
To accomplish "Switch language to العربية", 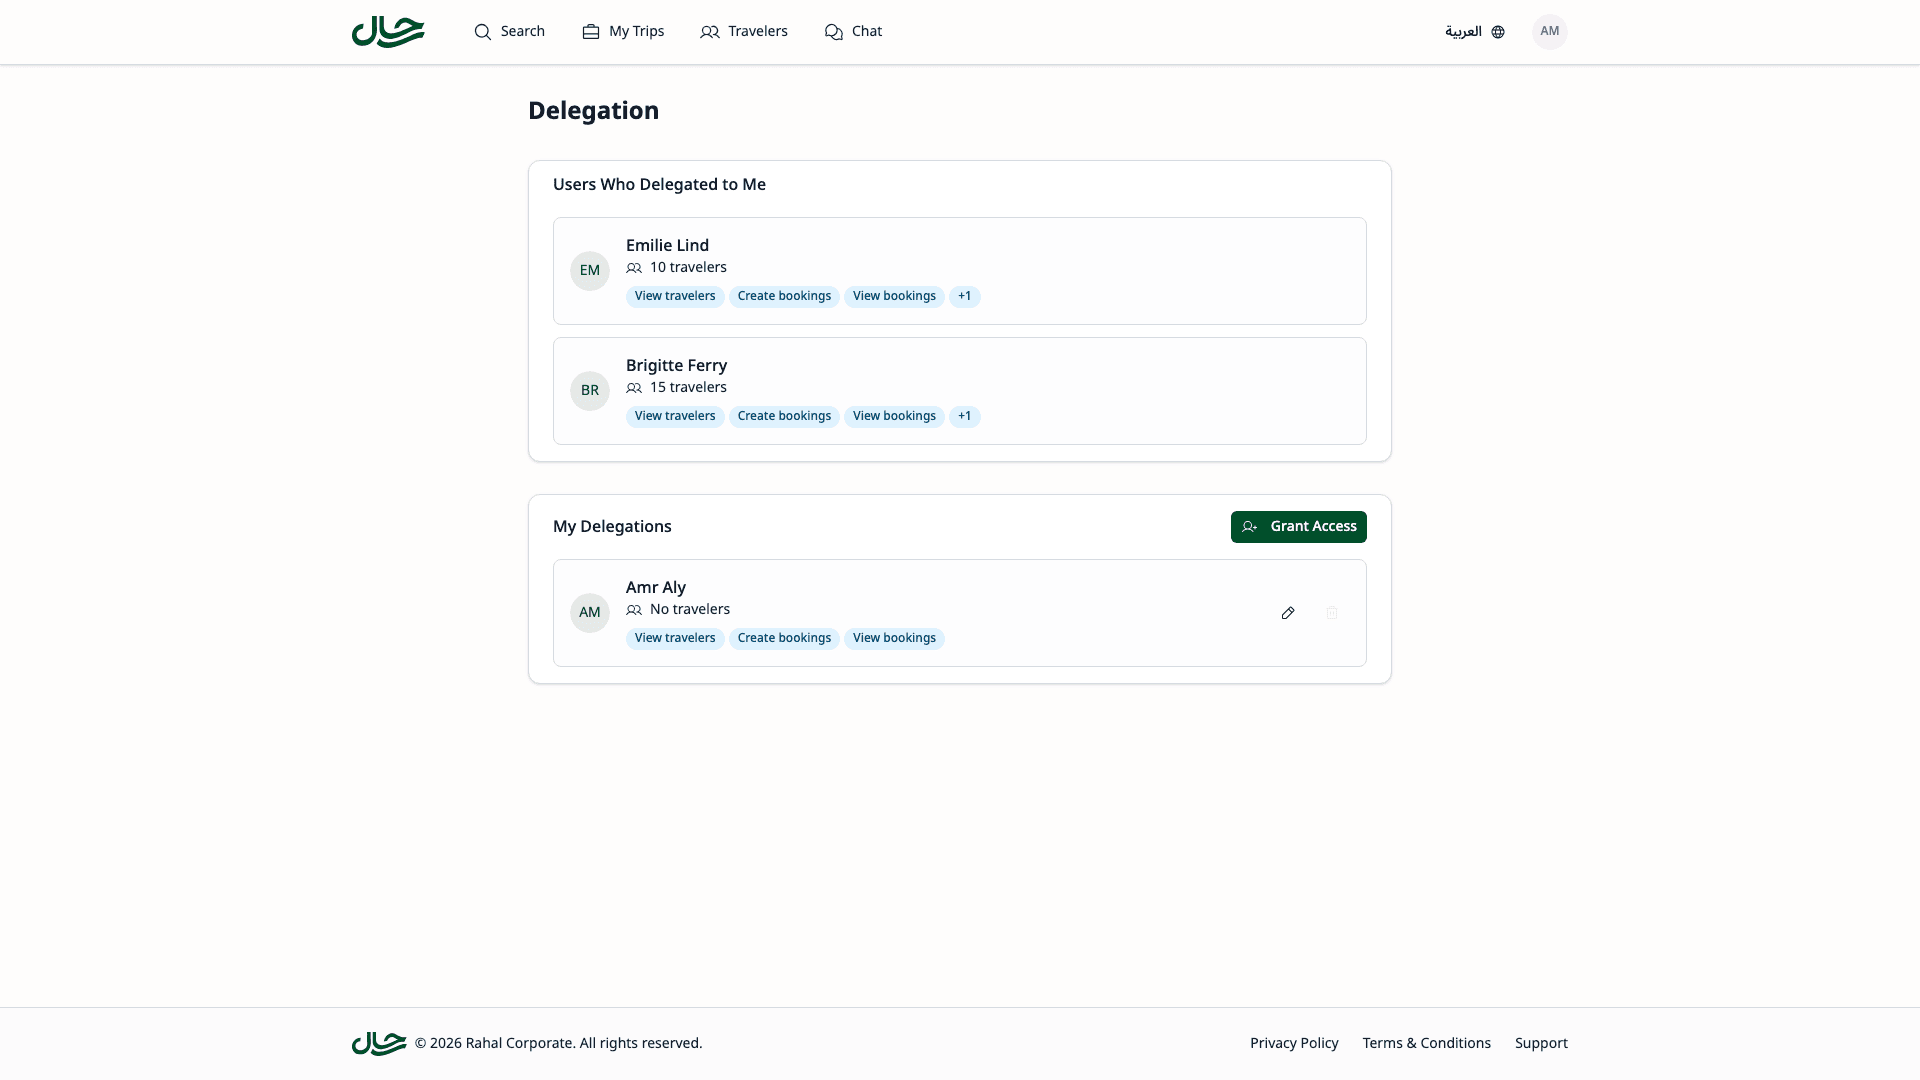I will coord(1463,32).
